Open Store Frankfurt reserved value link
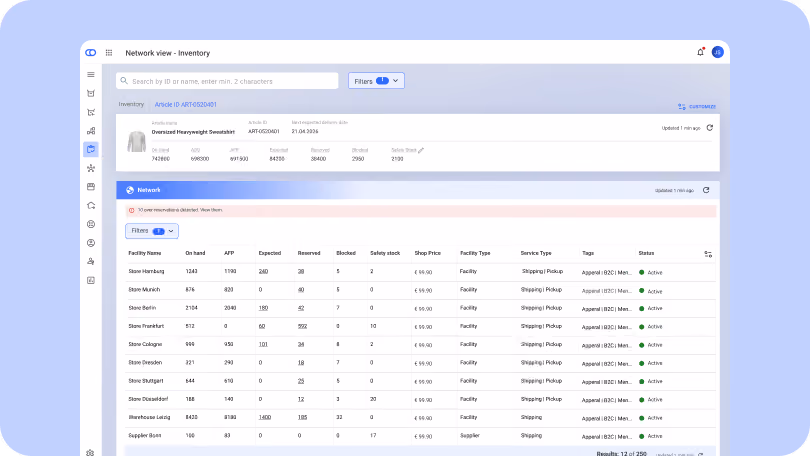Image resolution: width=810 pixels, height=456 pixels. tap(302, 326)
